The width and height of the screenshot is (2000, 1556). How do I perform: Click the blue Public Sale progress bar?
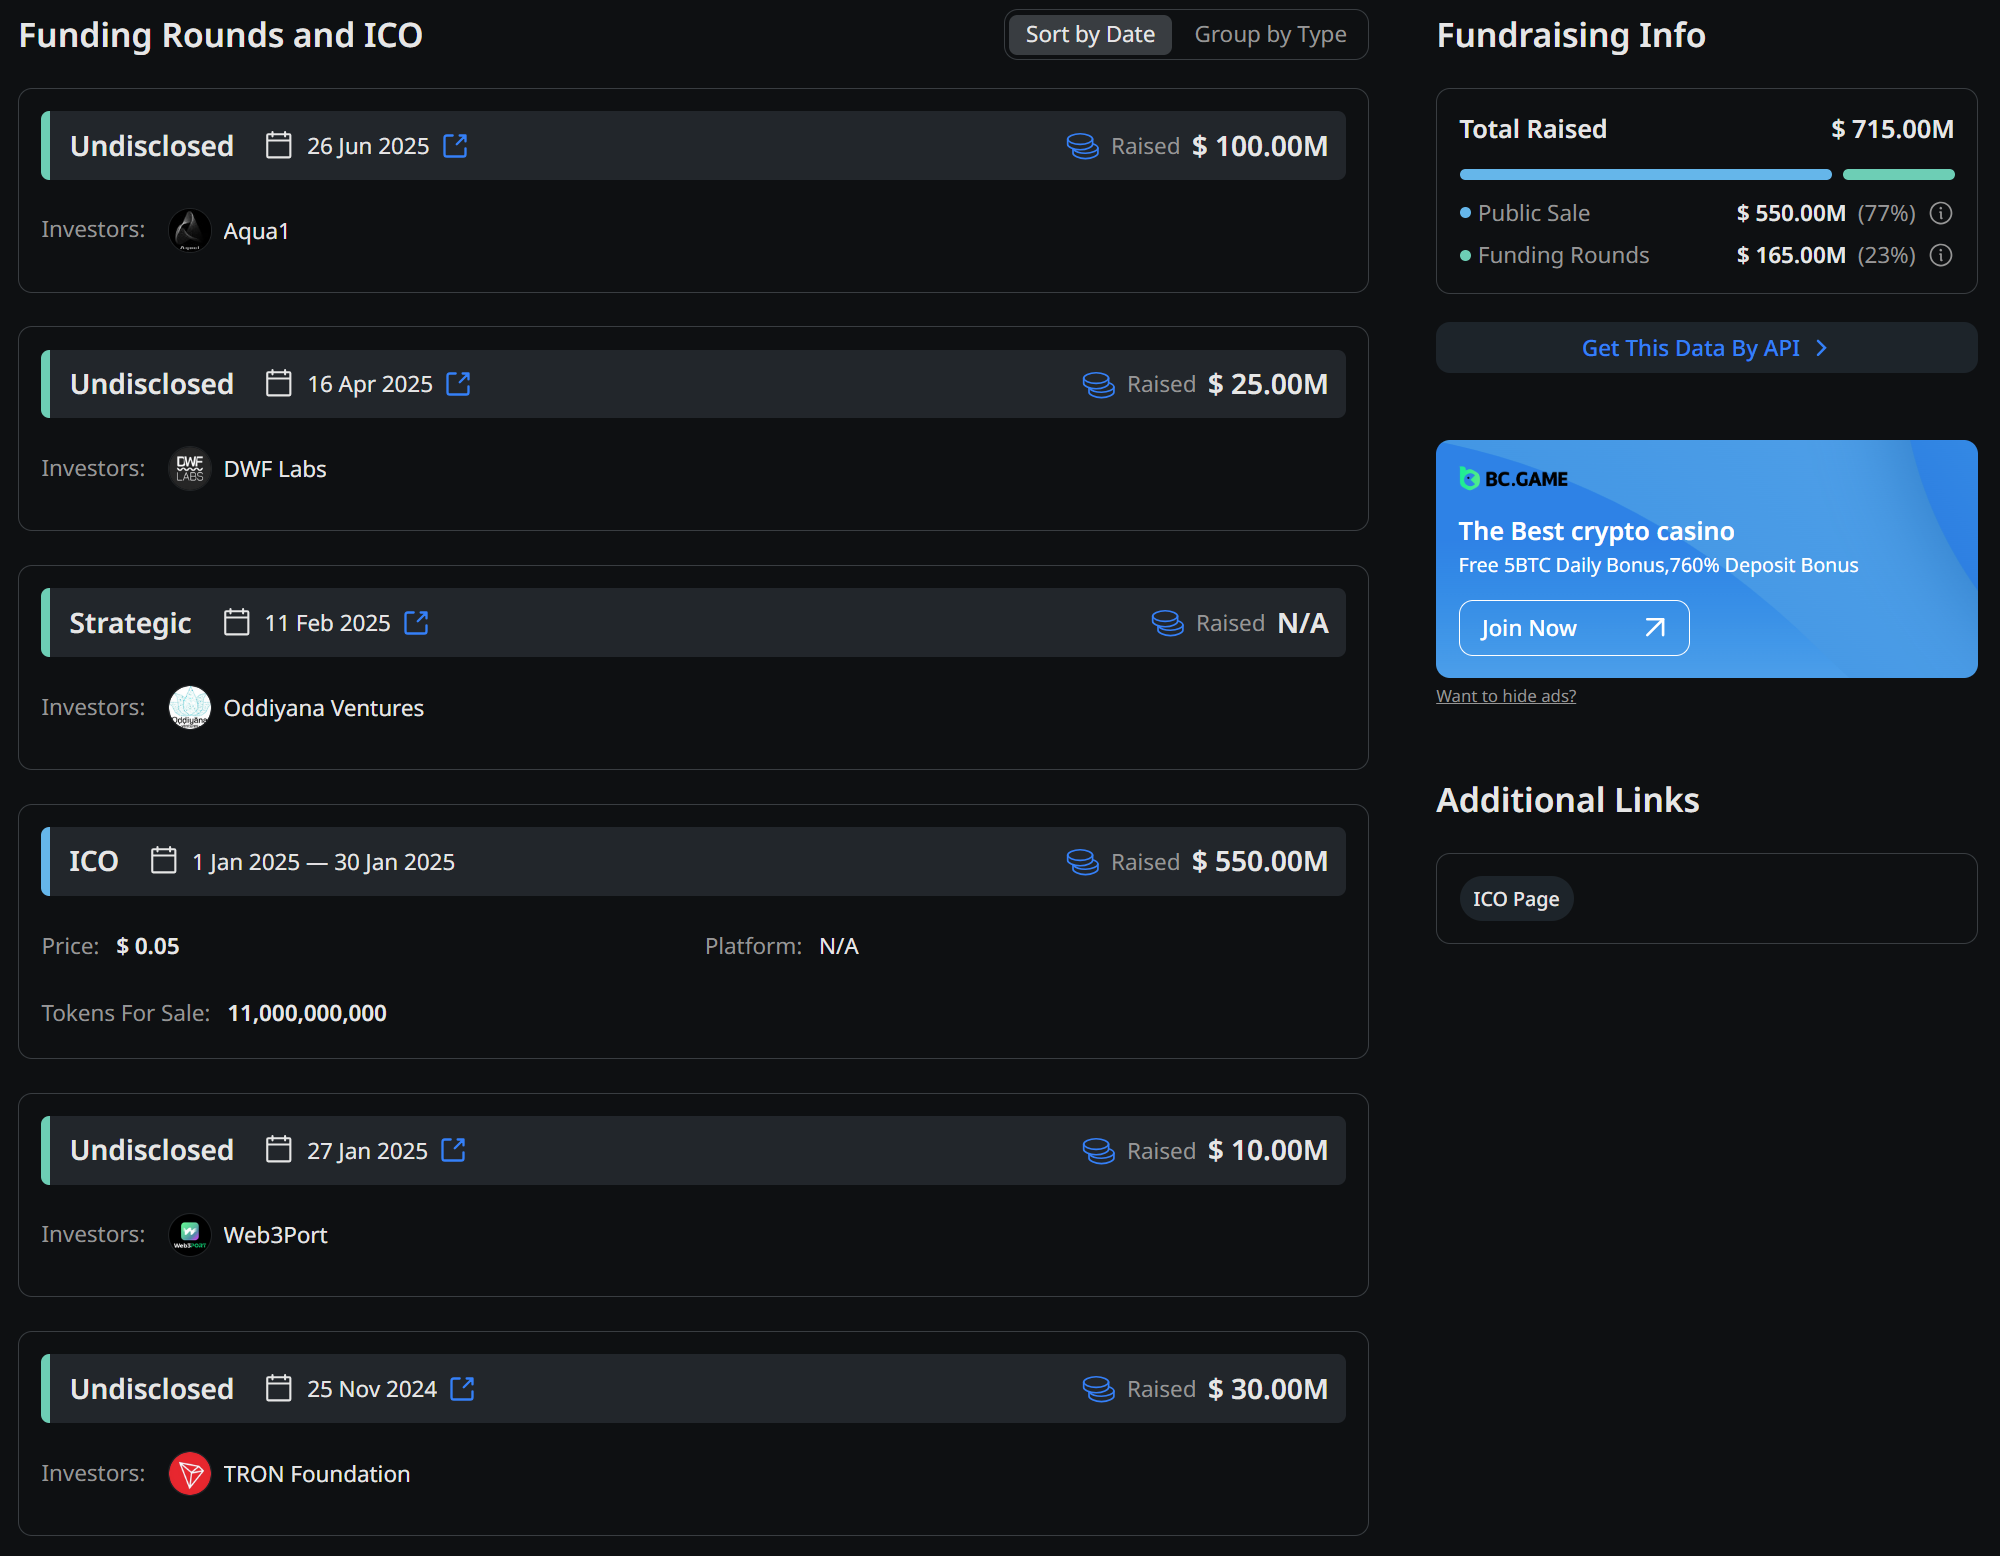pyautogui.click(x=1645, y=175)
